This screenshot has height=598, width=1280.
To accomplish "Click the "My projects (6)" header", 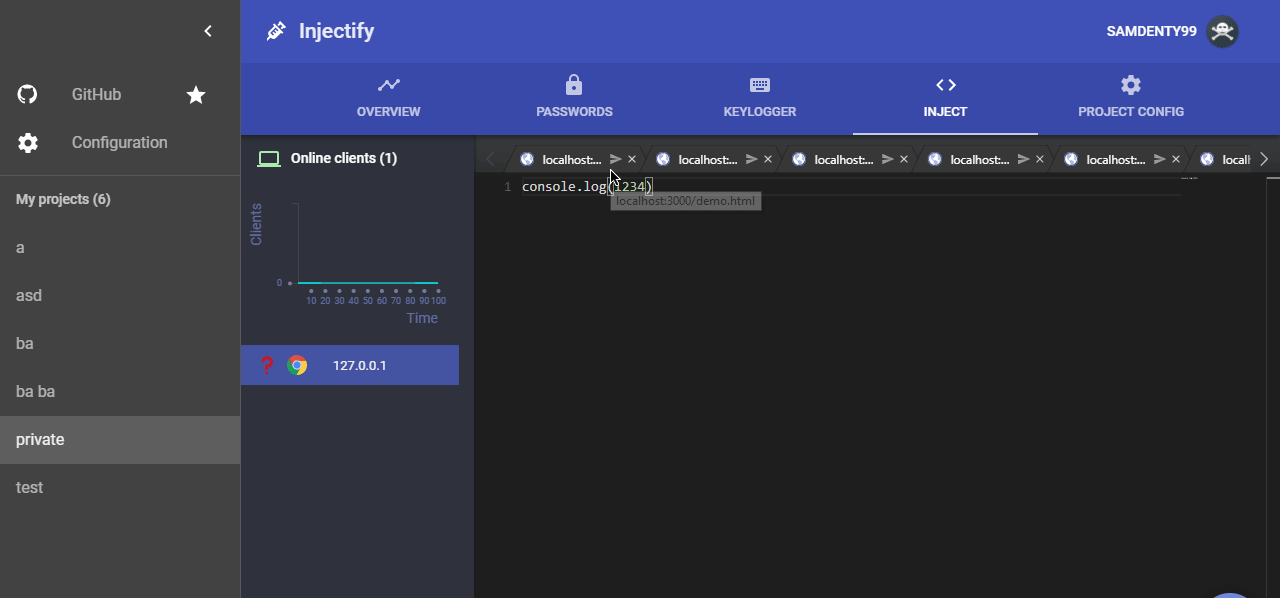I will coord(63,199).
